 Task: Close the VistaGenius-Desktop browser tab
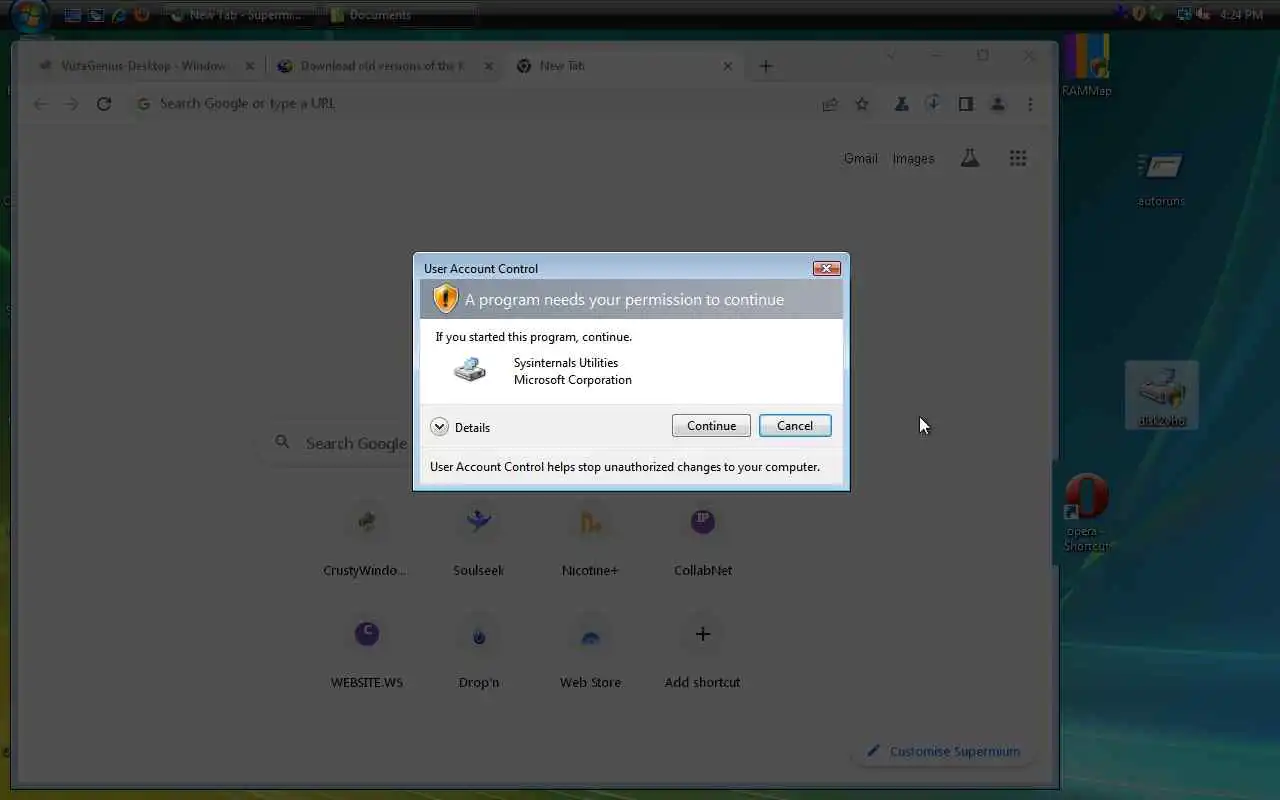pyautogui.click(x=250, y=66)
